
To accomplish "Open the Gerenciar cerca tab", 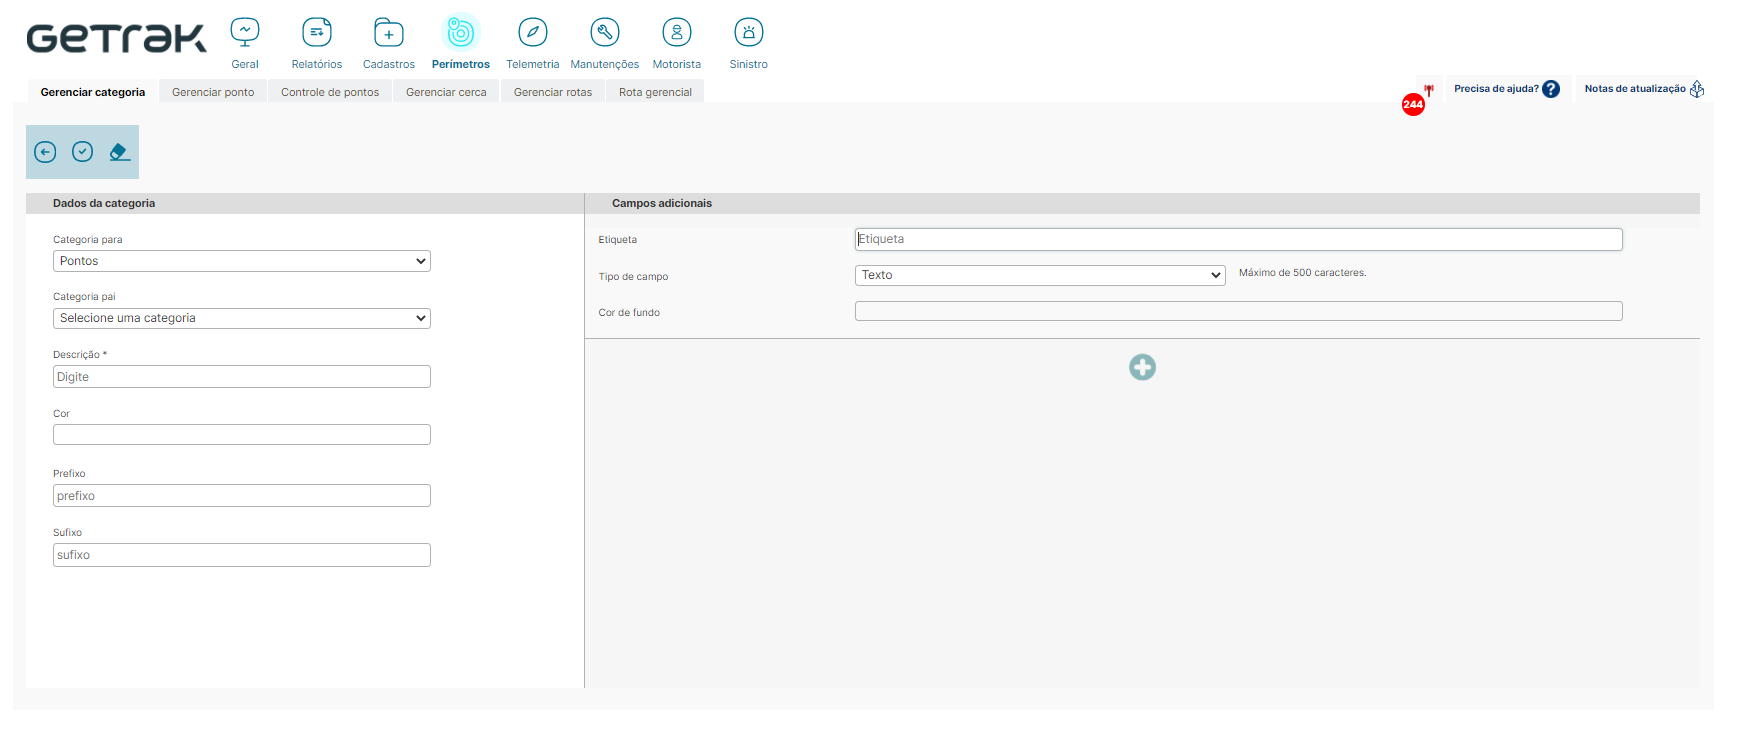I will [446, 92].
